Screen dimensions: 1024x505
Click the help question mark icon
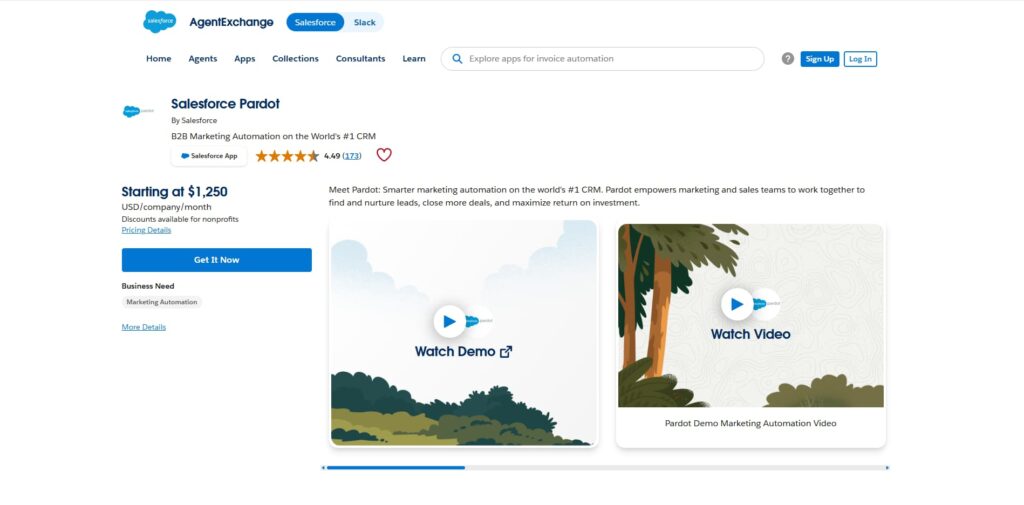[x=788, y=59]
